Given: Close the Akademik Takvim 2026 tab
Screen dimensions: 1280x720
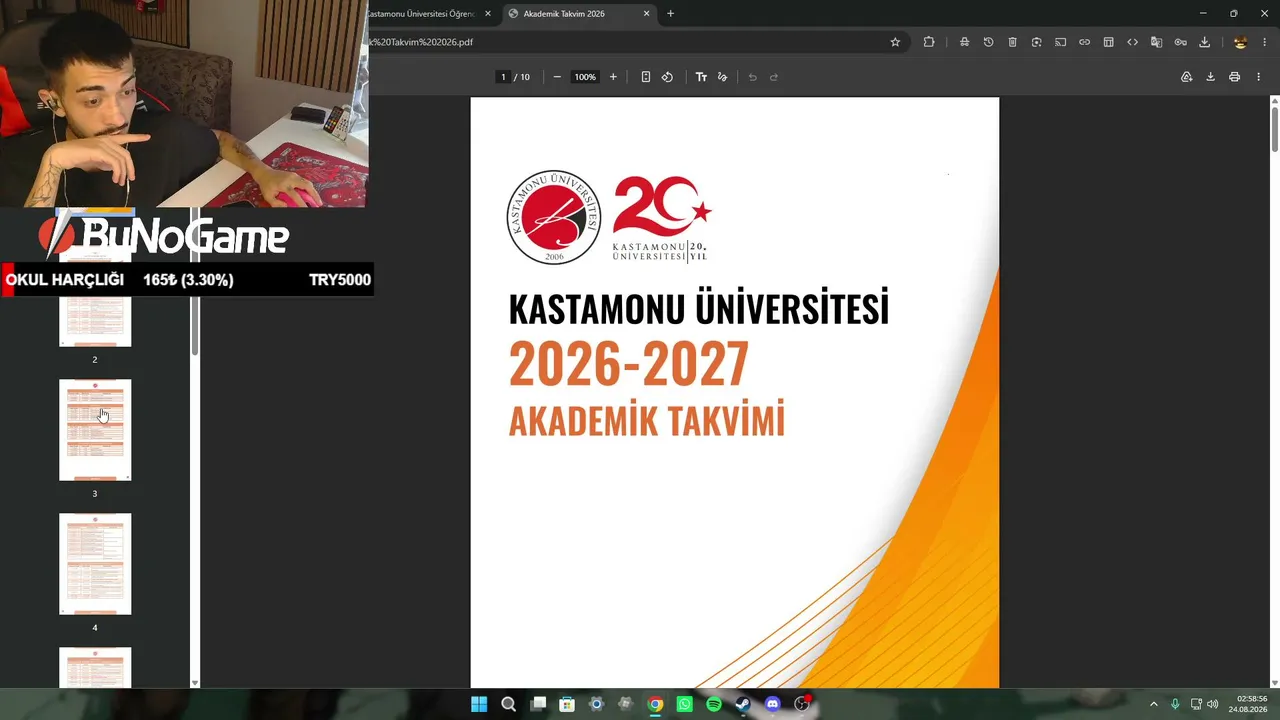Looking at the screenshot, I should [646, 14].
